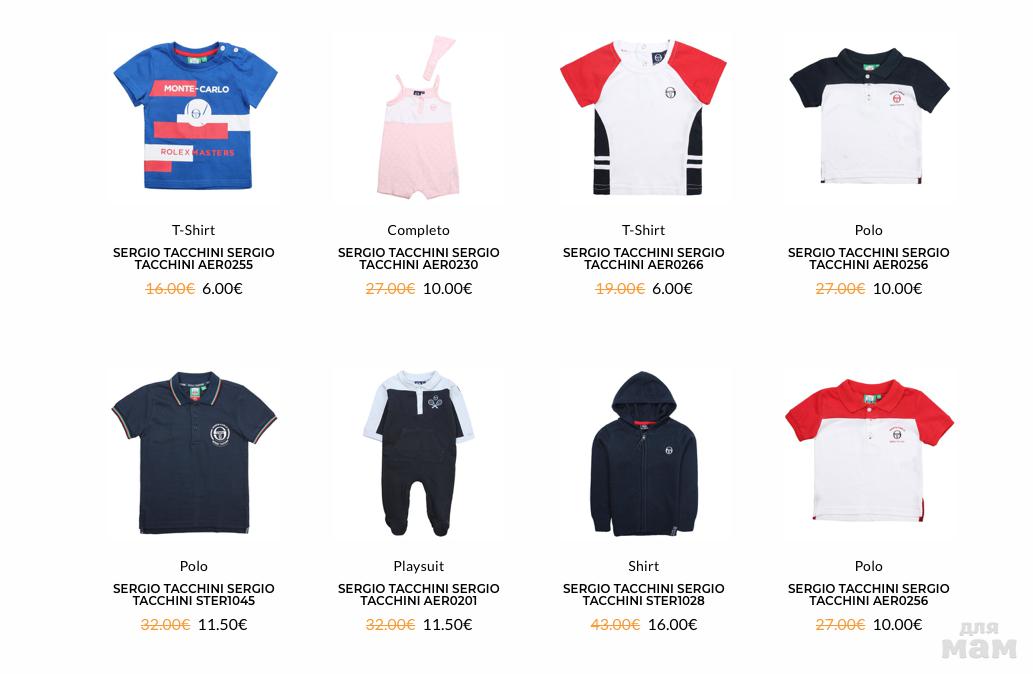Image resolution: width=1033 pixels, height=674 pixels.
Task: Open product link Sergio Tacchini AER0230
Action: click(x=418, y=258)
